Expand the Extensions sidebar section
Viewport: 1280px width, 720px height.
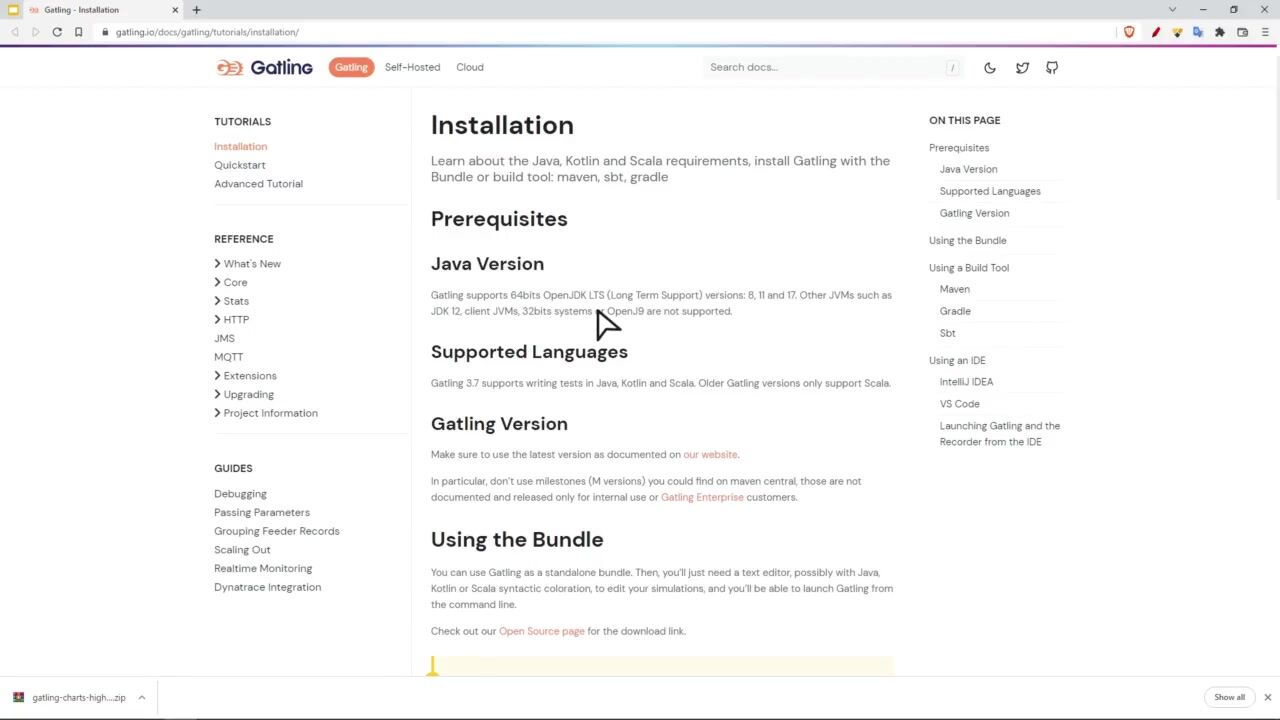click(x=249, y=376)
